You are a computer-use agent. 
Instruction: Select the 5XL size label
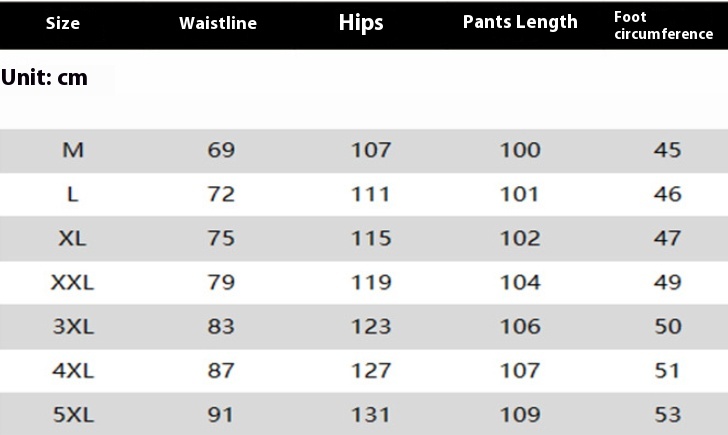tap(72, 415)
